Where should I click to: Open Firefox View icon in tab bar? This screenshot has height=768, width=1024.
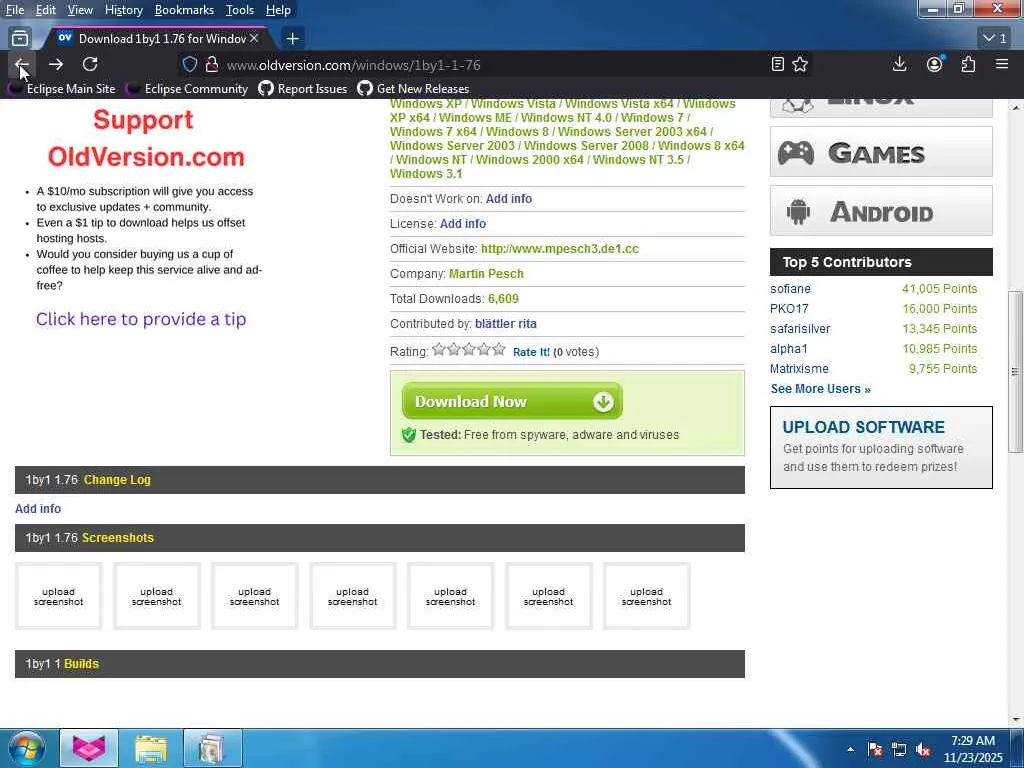click(20, 39)
